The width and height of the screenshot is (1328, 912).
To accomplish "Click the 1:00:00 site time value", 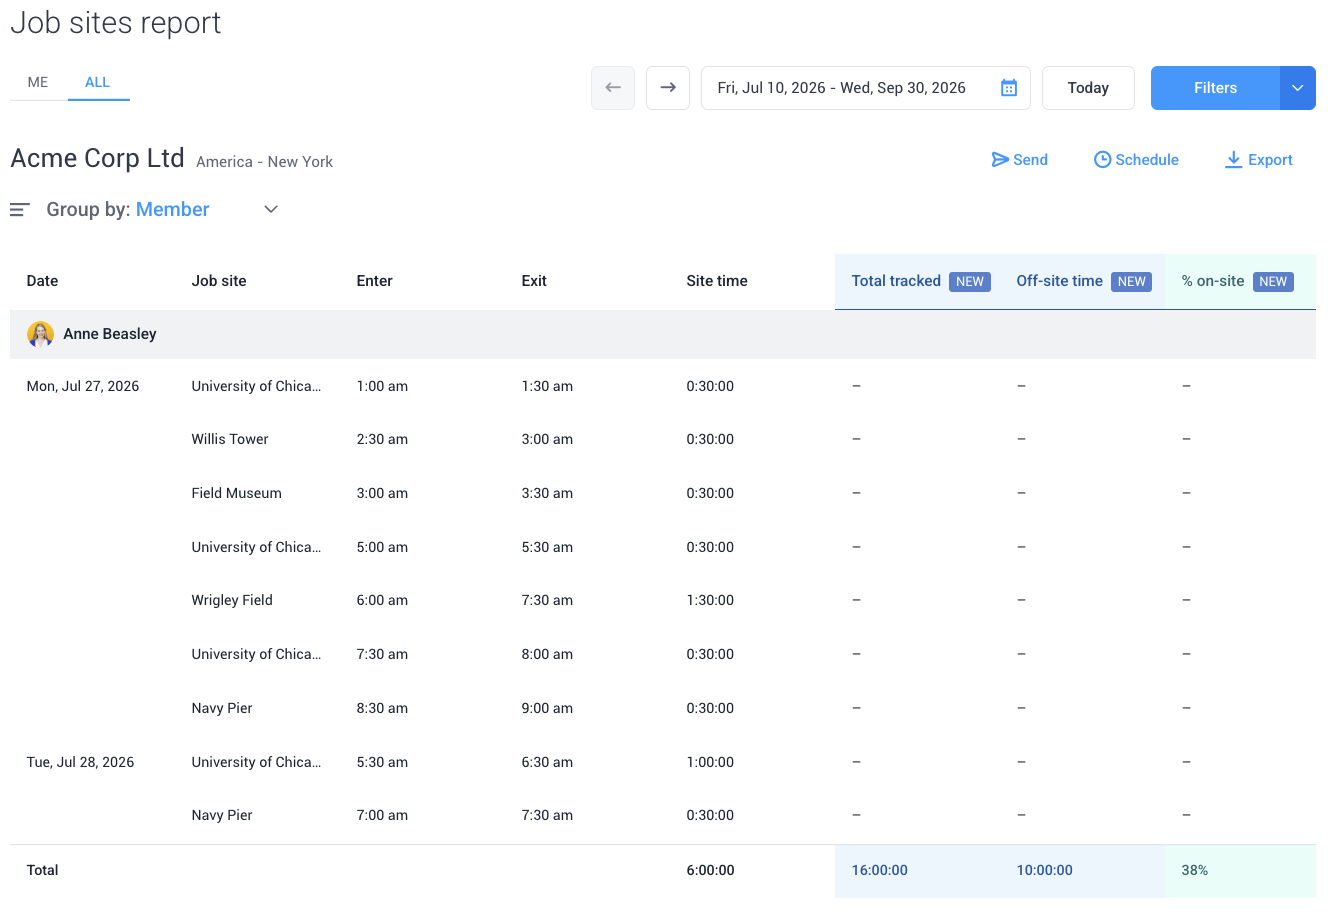I will click(710, 762).
